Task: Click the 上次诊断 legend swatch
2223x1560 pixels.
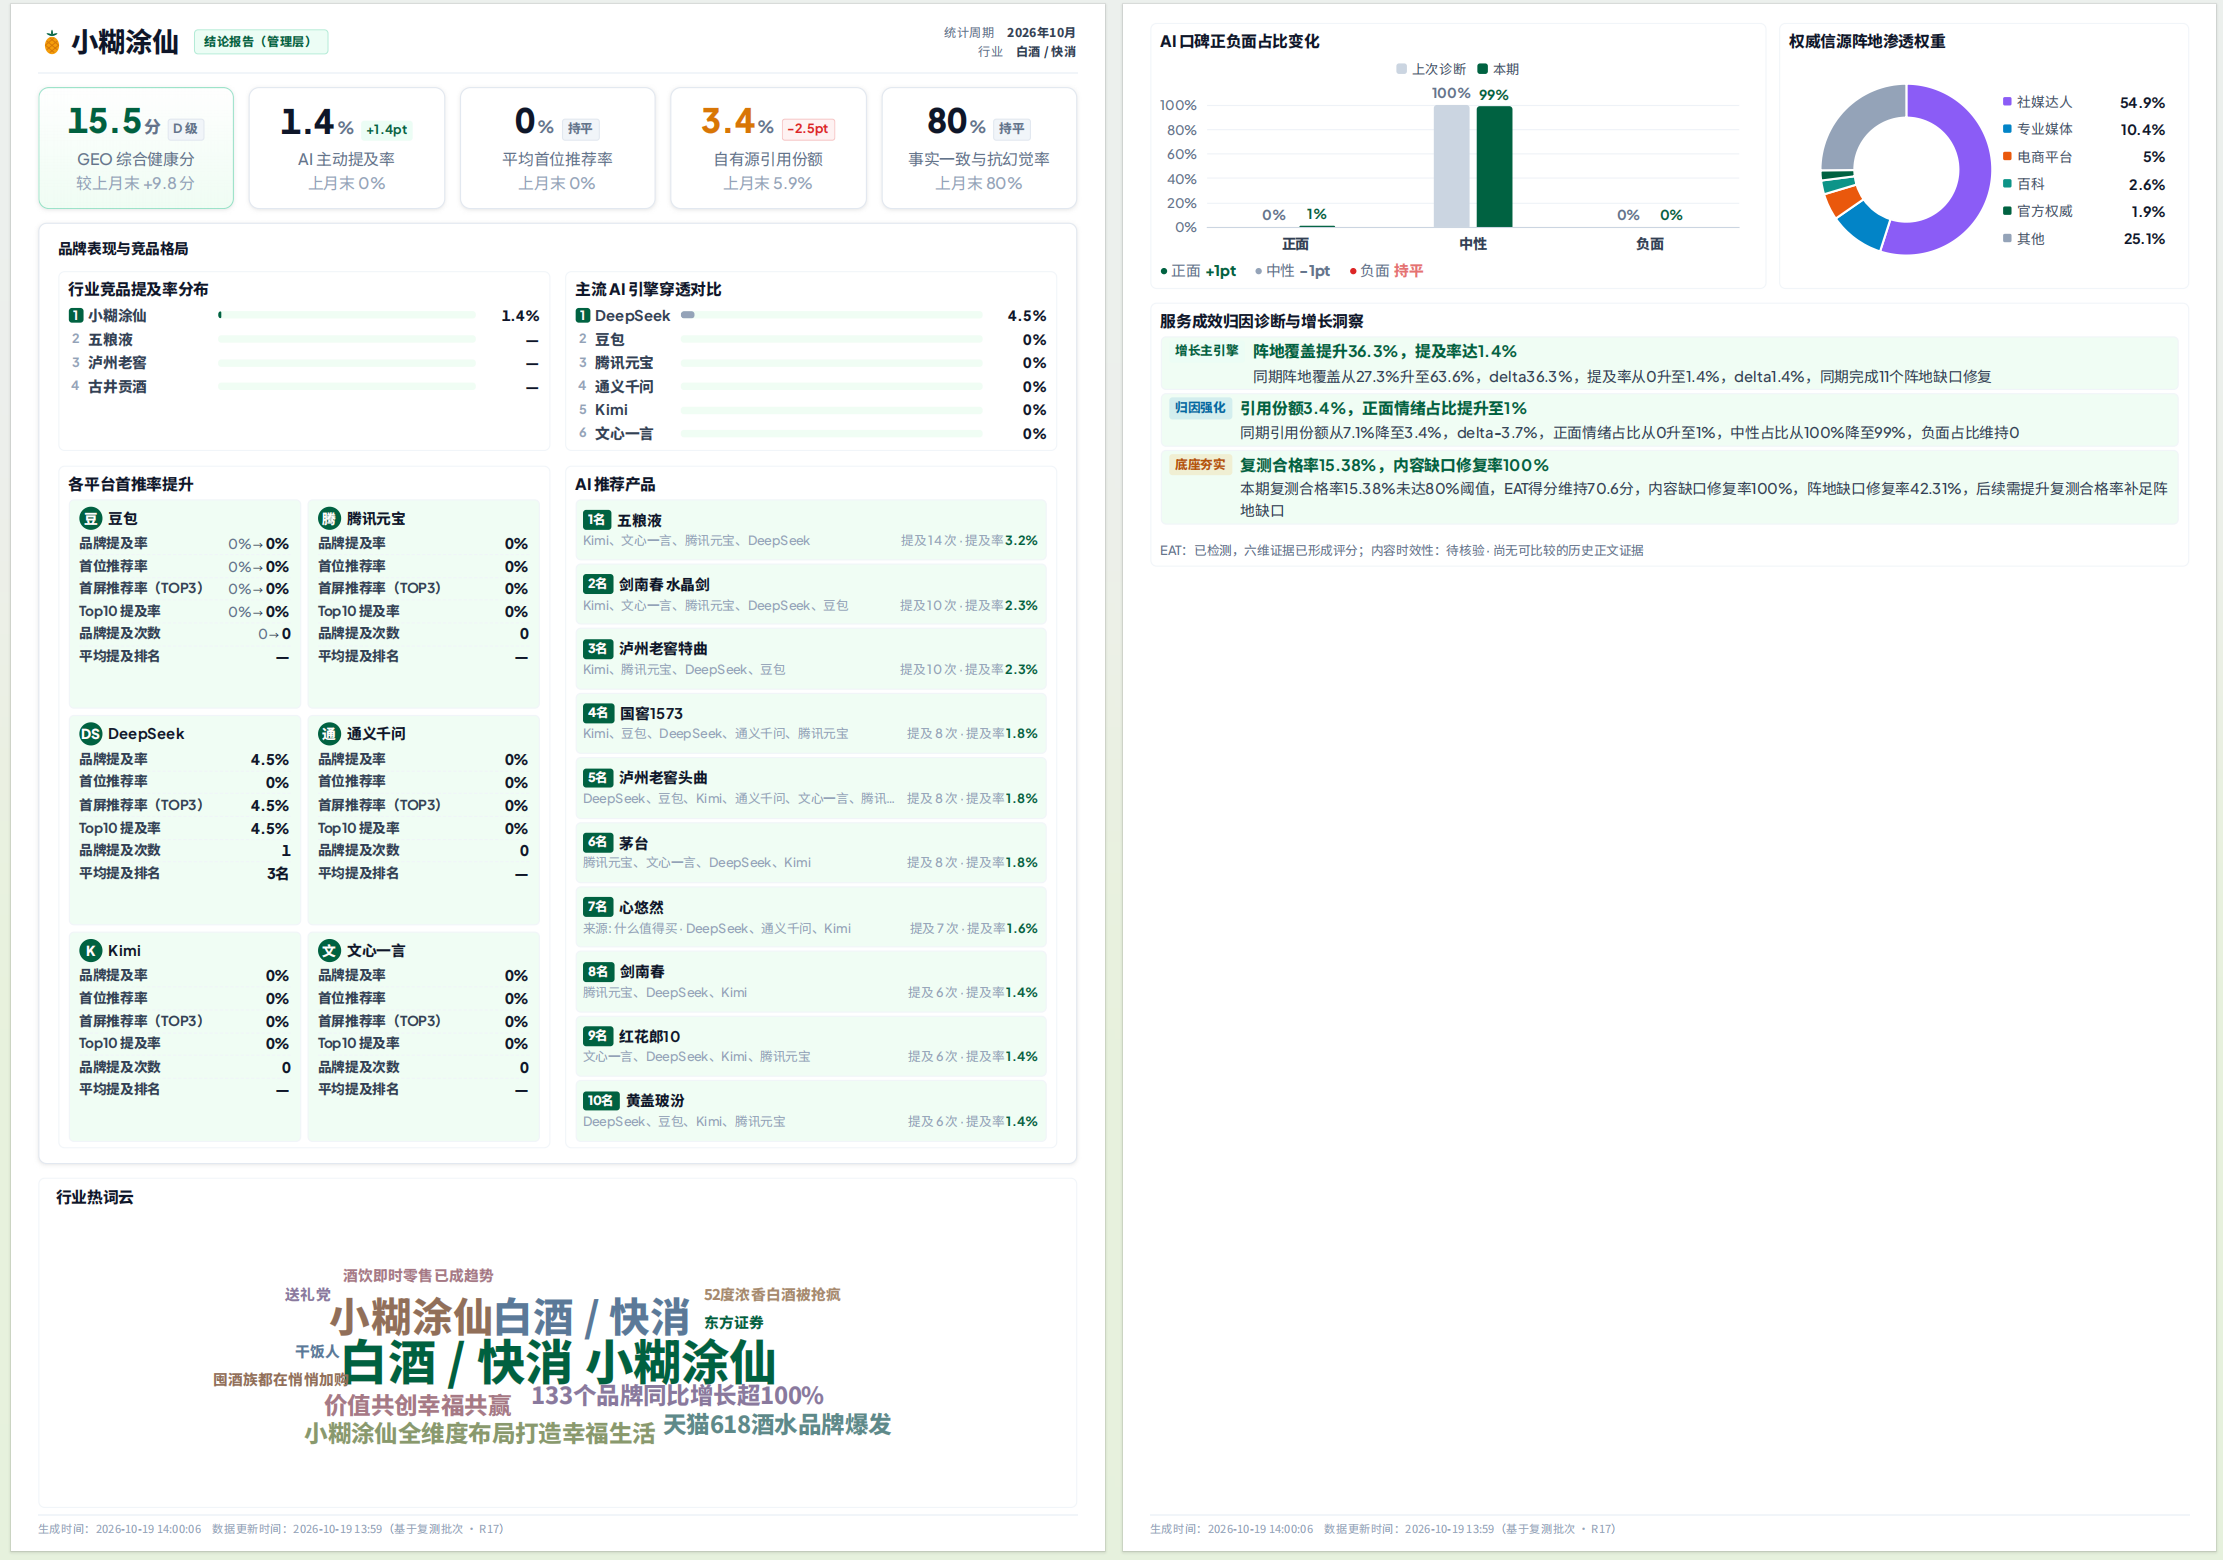Action: click(1401, 69)
